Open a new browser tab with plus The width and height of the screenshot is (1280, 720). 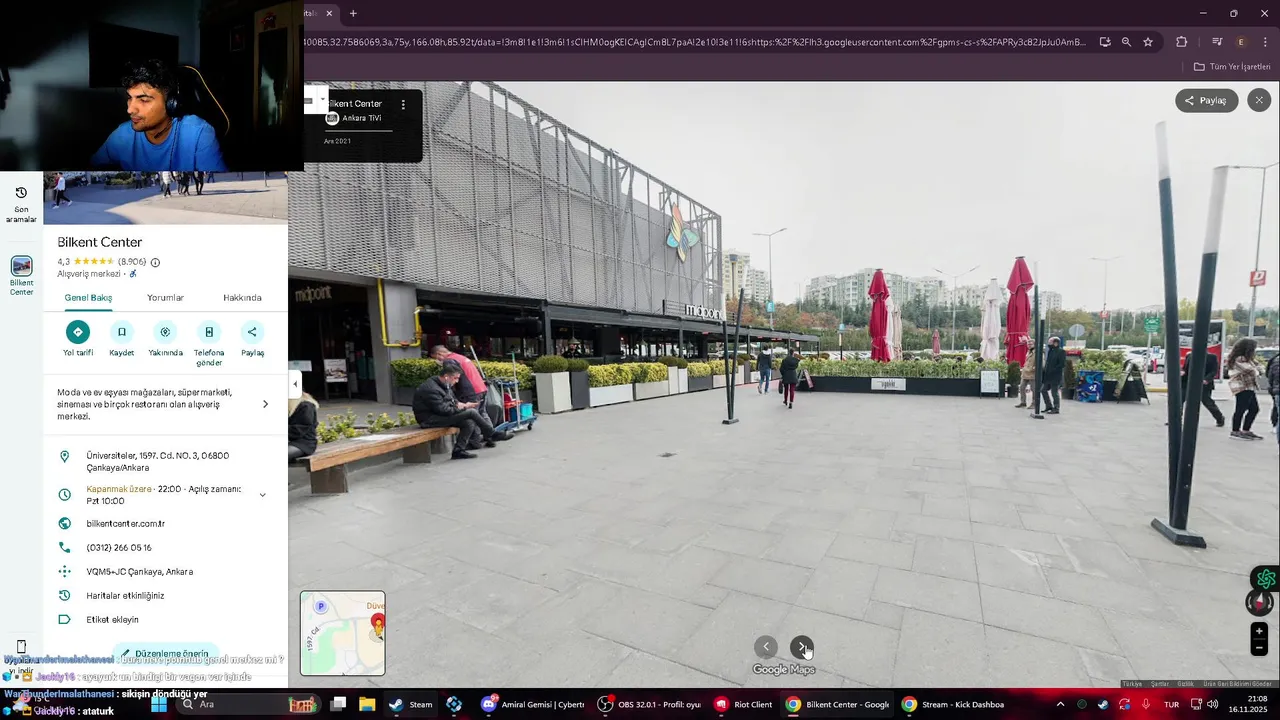(353, 13)
